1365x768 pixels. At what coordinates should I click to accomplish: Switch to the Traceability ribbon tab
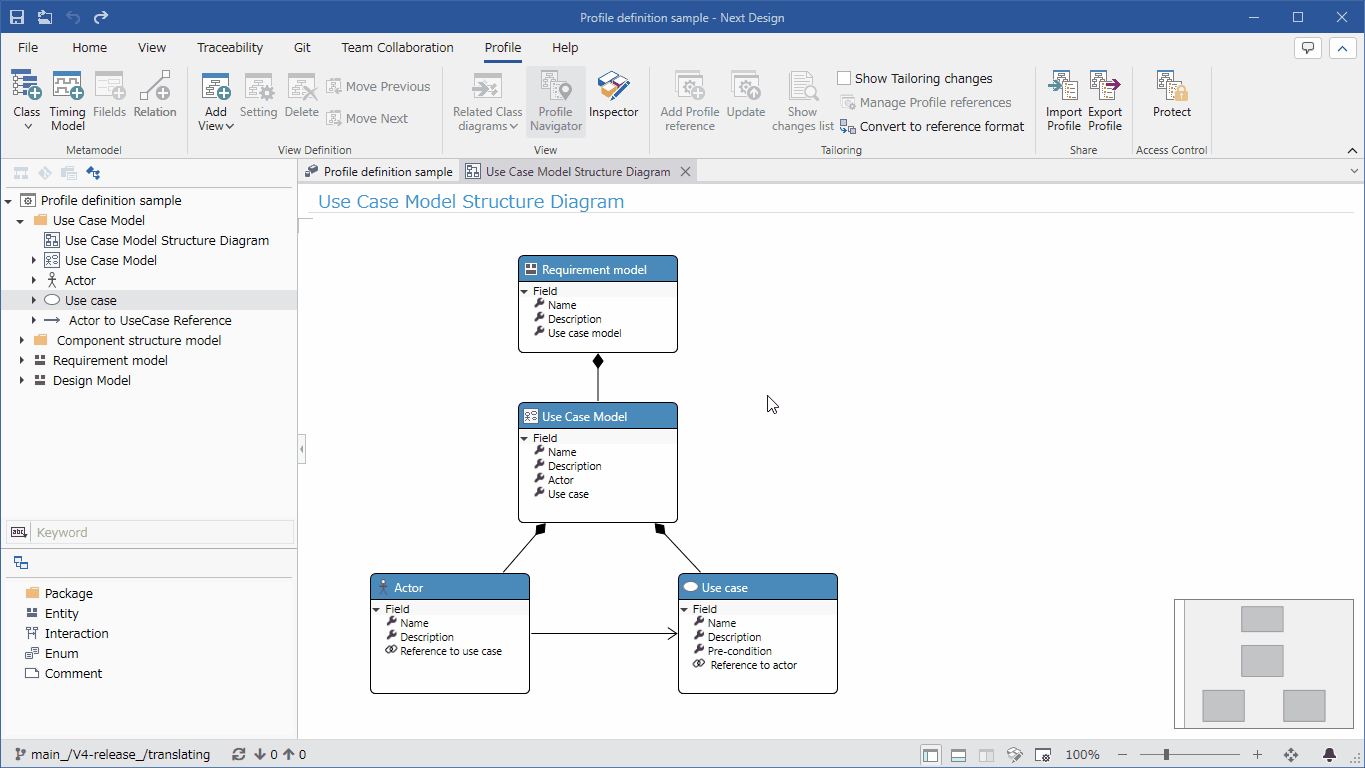[230, 47]
